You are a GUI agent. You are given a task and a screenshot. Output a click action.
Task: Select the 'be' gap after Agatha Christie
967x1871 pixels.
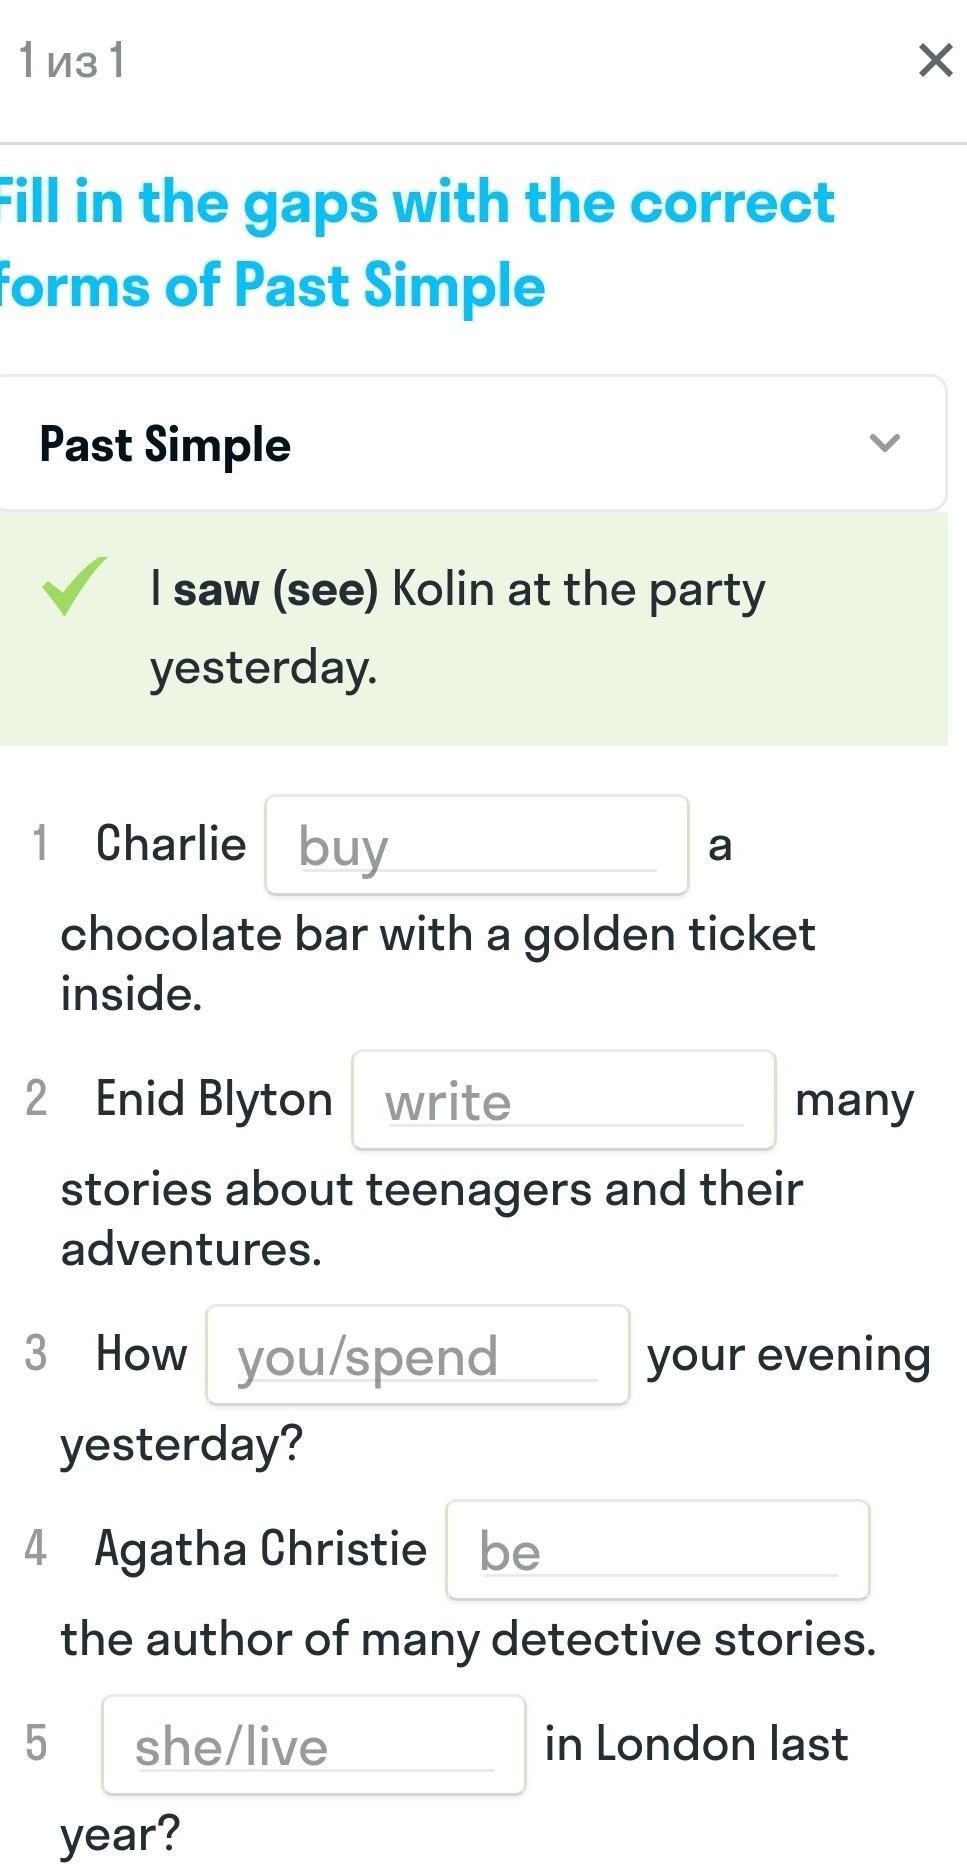pyautogui.click(x=657, y=1551)
